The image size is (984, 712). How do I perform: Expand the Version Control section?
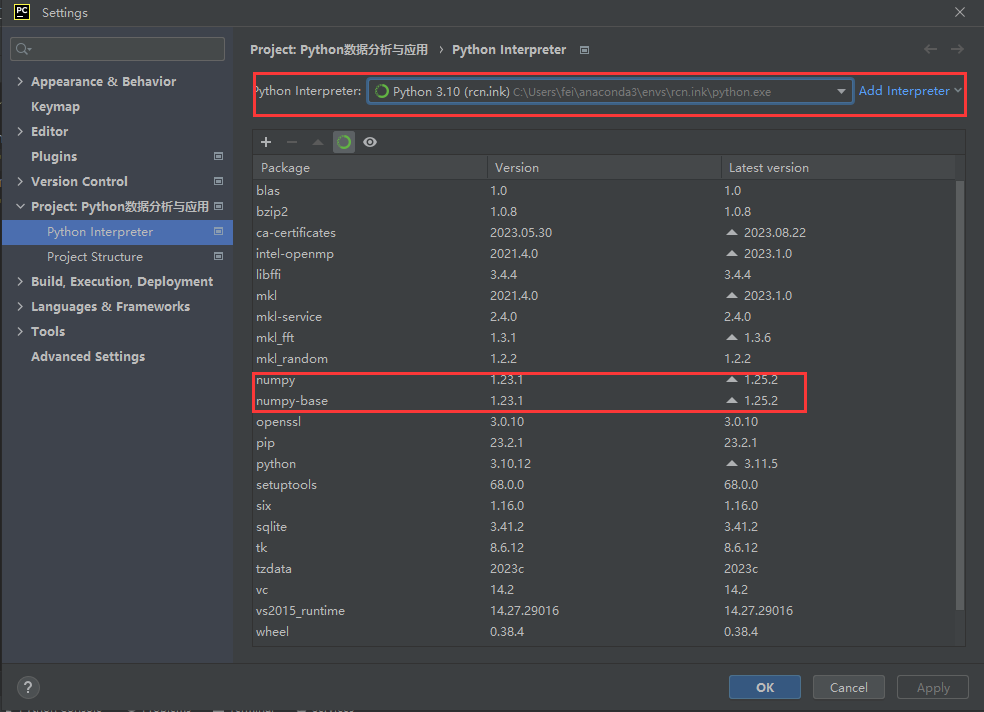tap(20, 181)
